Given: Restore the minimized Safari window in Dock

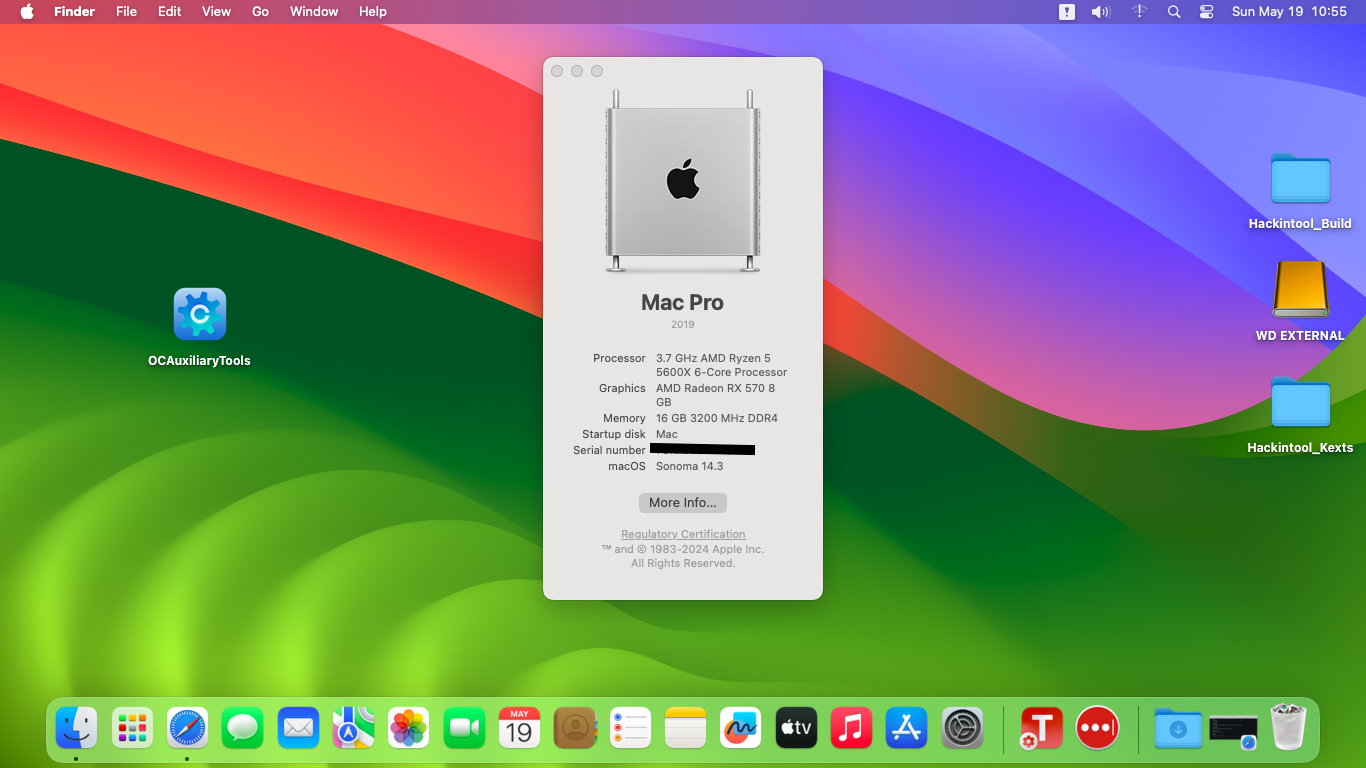Looking at the screenshot, I should 1233,729.
